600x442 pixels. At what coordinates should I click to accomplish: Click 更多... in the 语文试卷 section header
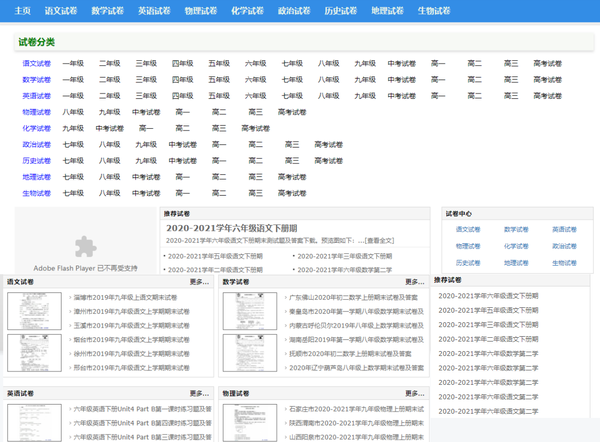point(199,282)
